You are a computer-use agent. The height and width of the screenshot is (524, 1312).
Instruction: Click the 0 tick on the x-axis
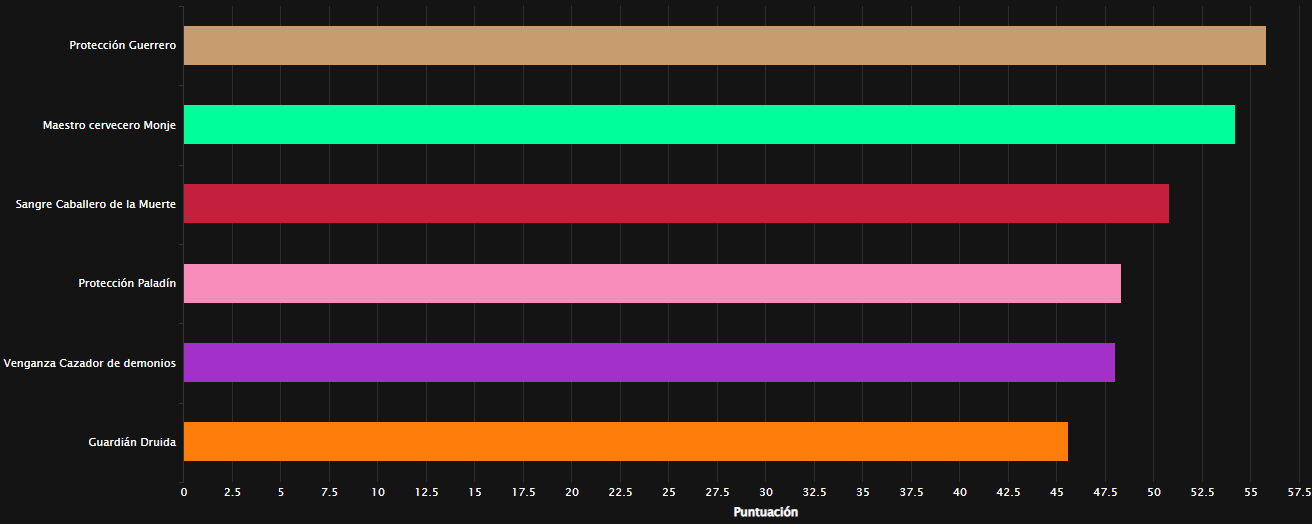[183, 493]
